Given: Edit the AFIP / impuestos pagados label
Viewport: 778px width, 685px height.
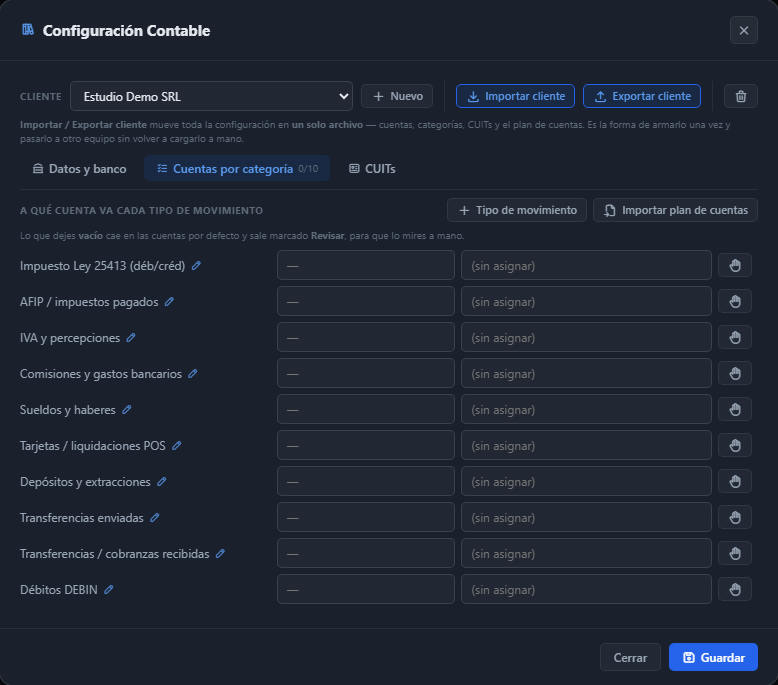Looking at the screenshot, I should (x=170, y=302).
